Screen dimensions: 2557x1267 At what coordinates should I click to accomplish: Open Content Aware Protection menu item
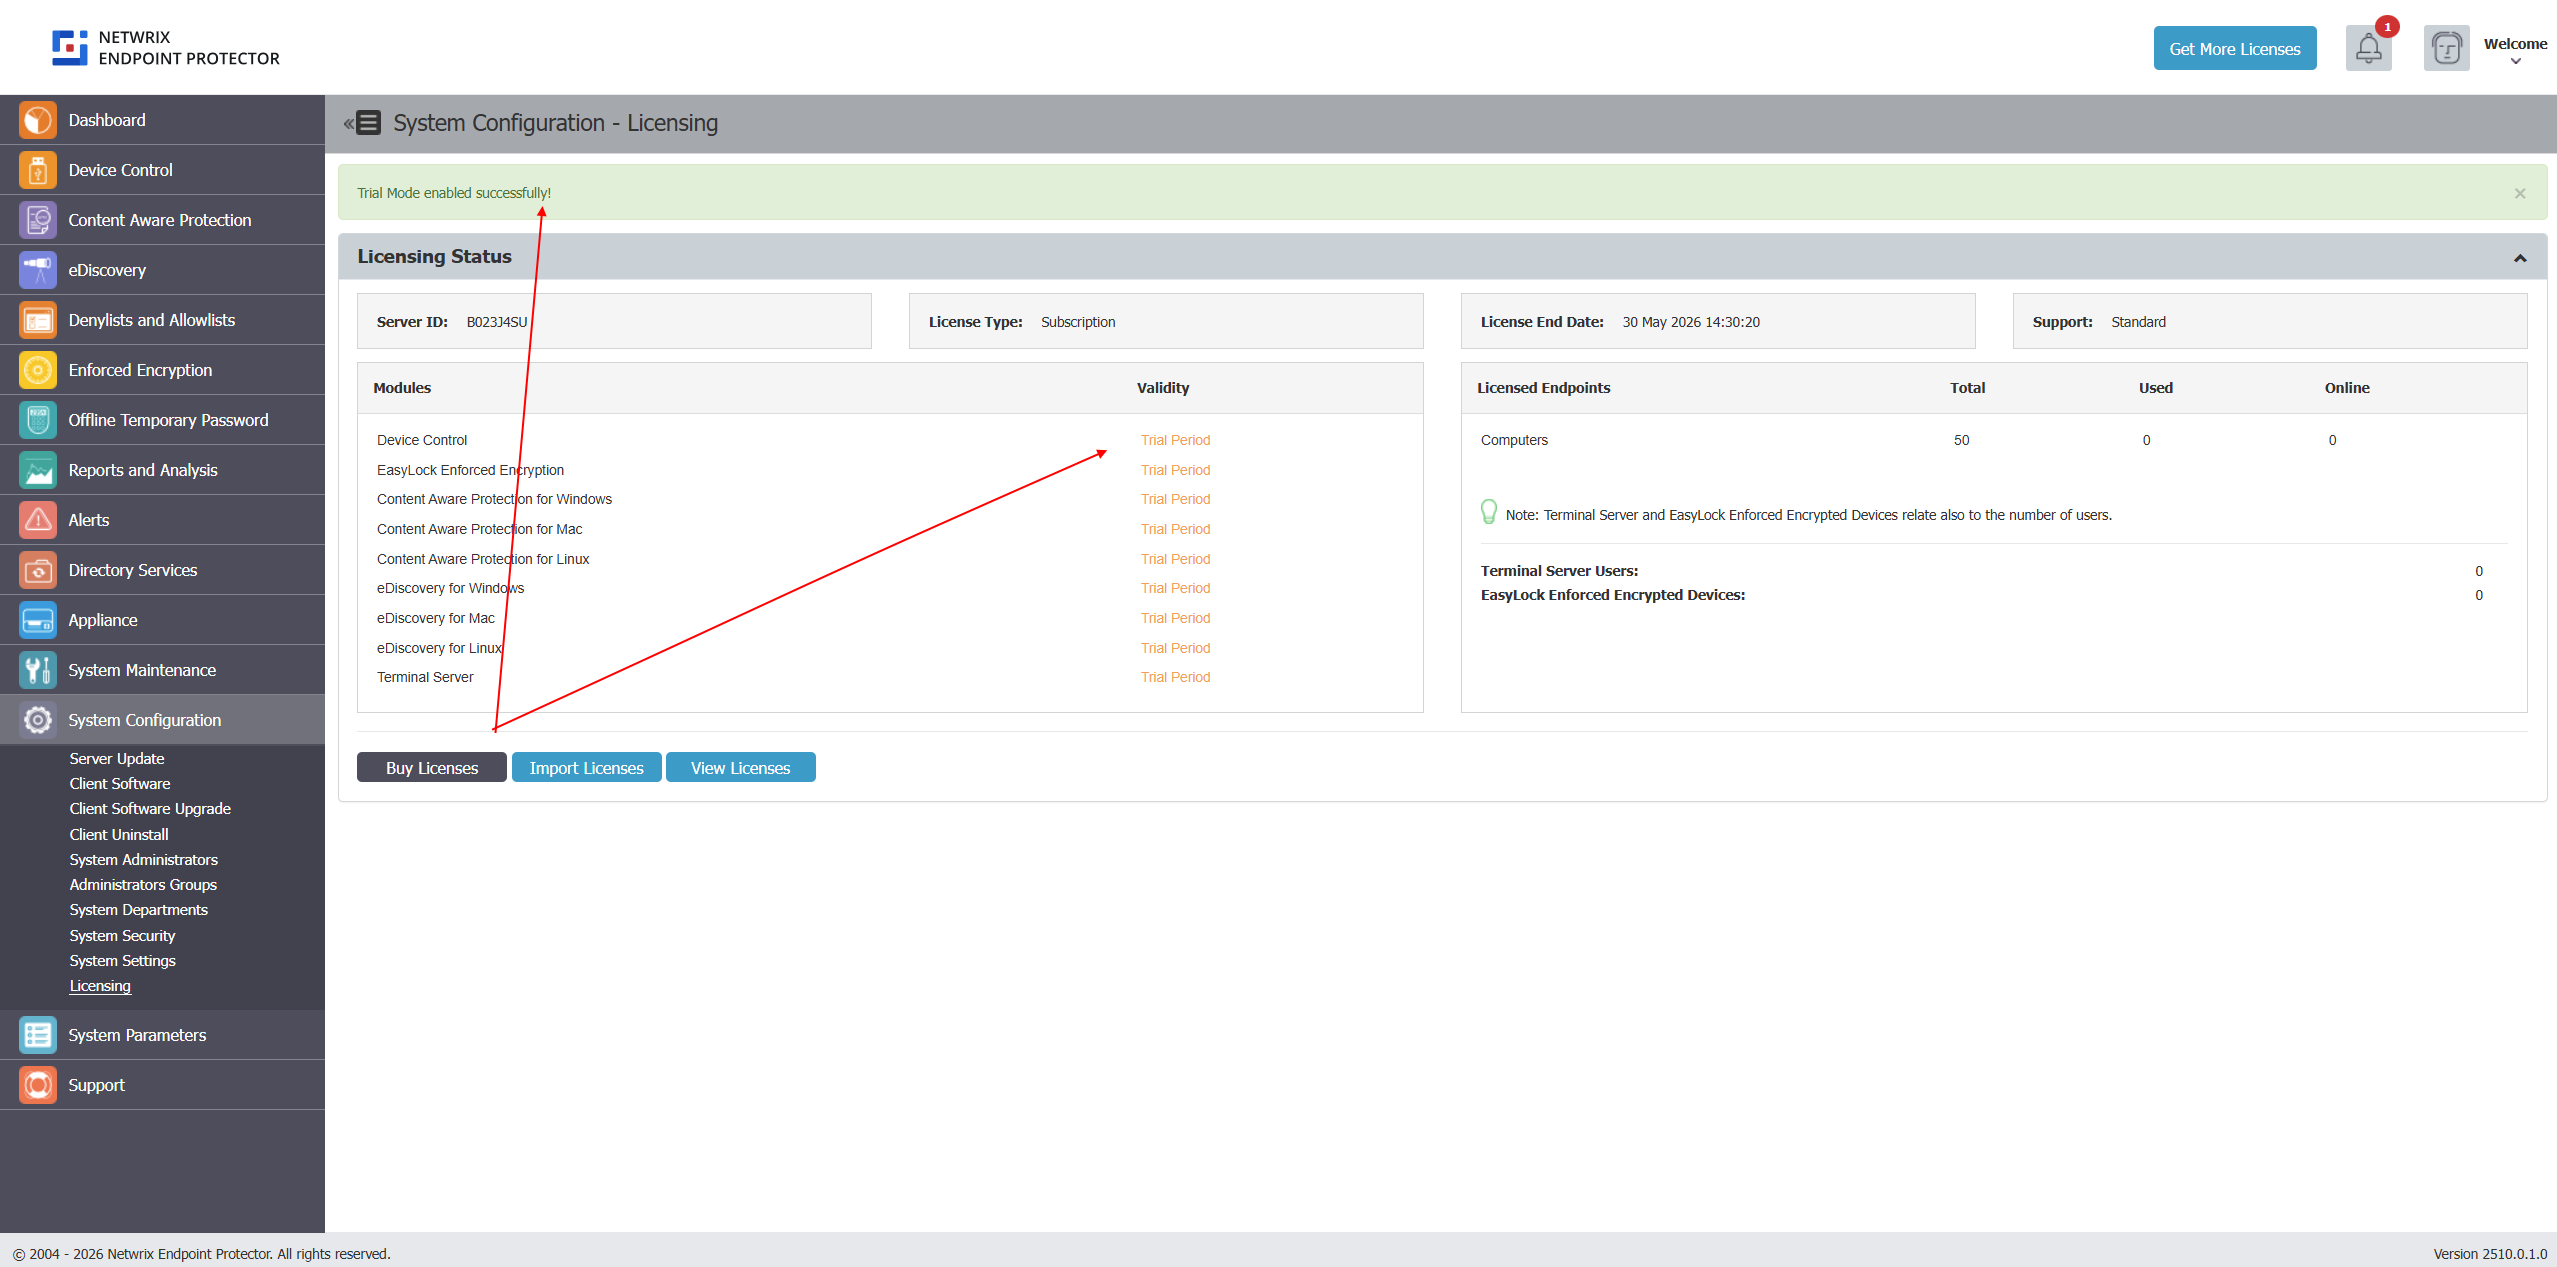[x=162, y=220]
